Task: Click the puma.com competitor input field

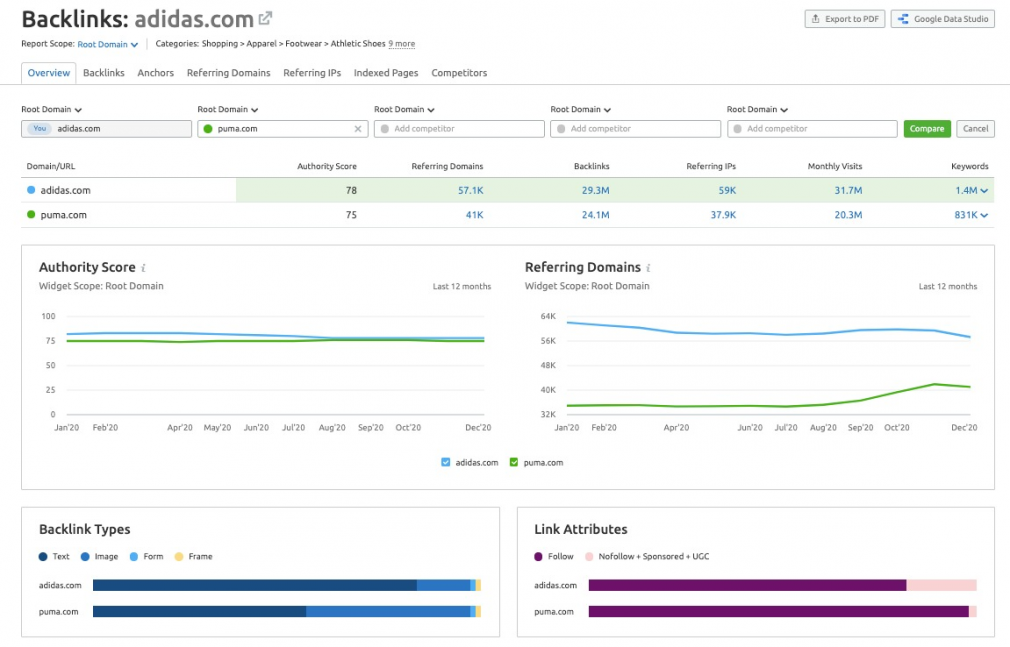Action: [283, 129]
